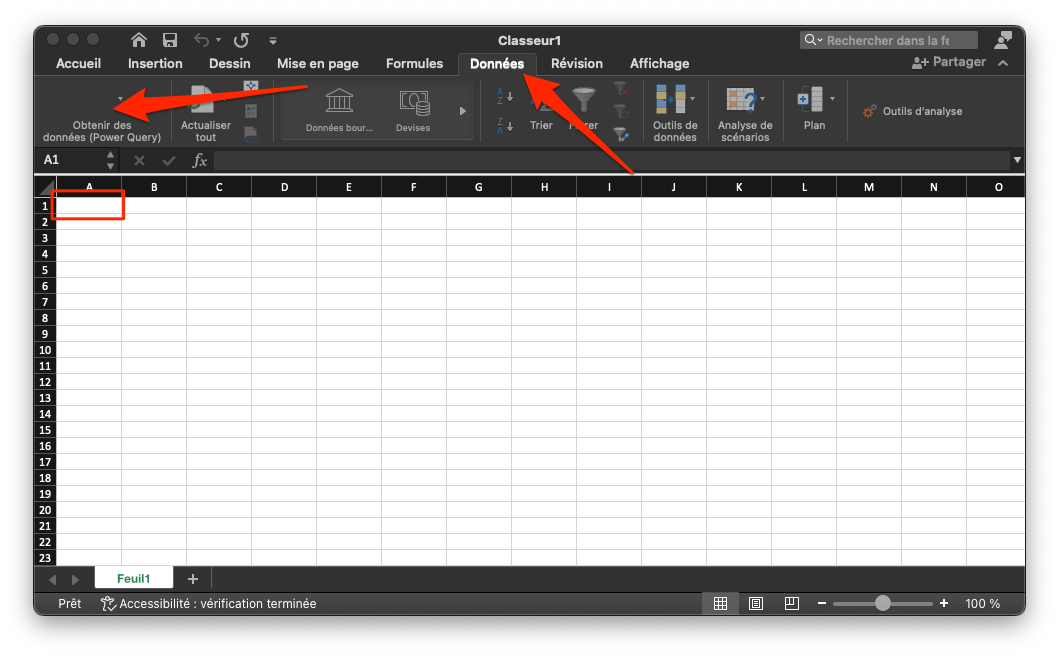Collapse the ribbon with the chevron

point(1004,63)
